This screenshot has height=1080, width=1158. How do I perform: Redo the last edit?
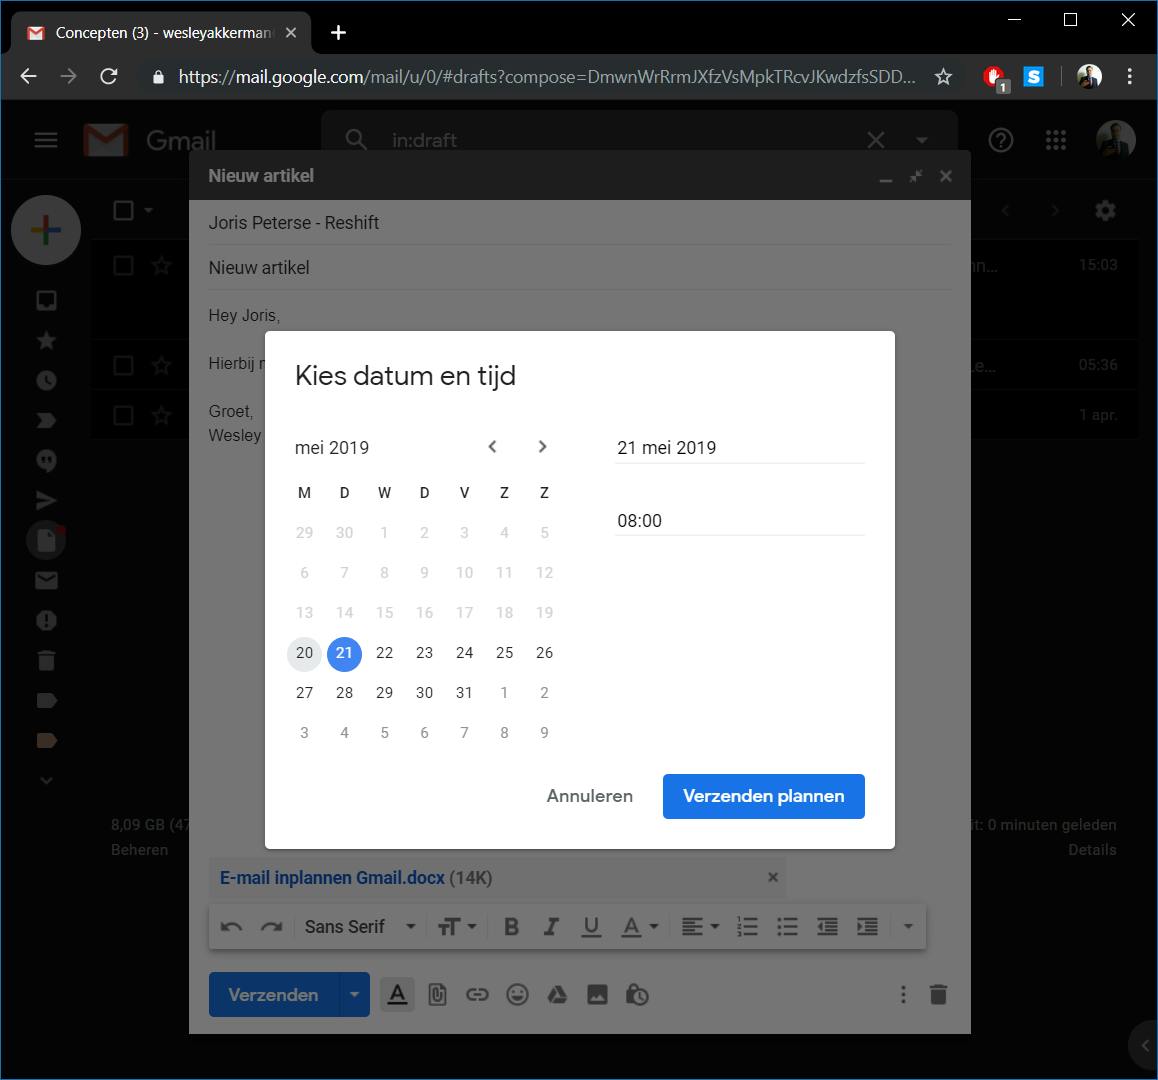point(271,926)
